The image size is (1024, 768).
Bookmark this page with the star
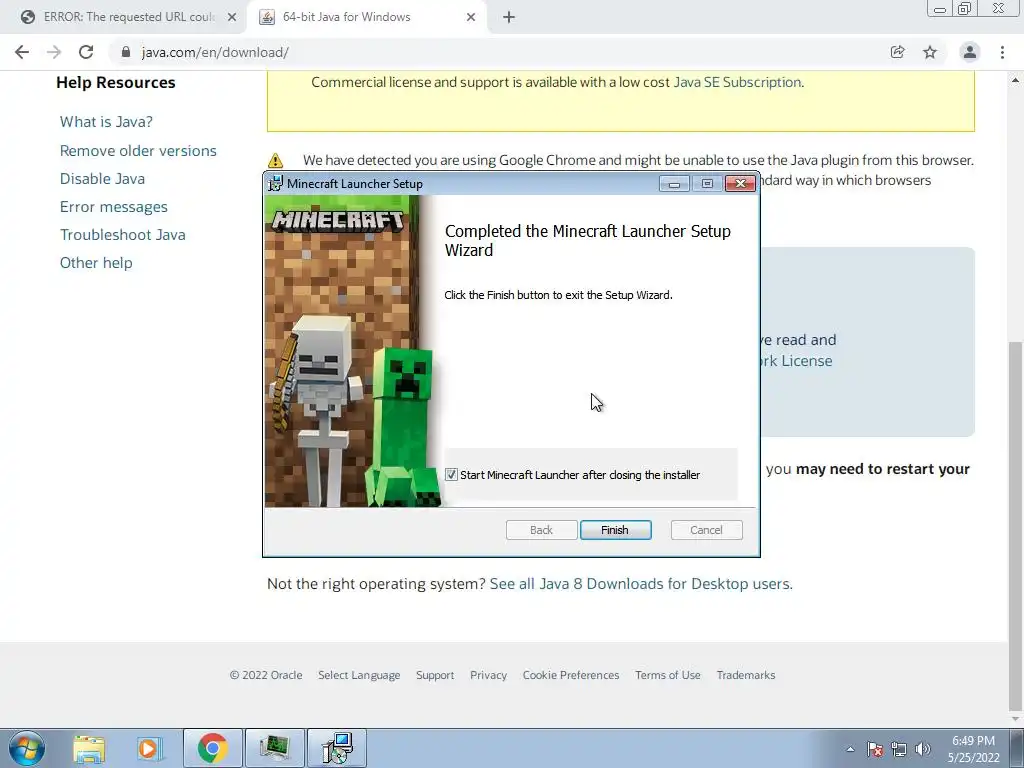930,52
